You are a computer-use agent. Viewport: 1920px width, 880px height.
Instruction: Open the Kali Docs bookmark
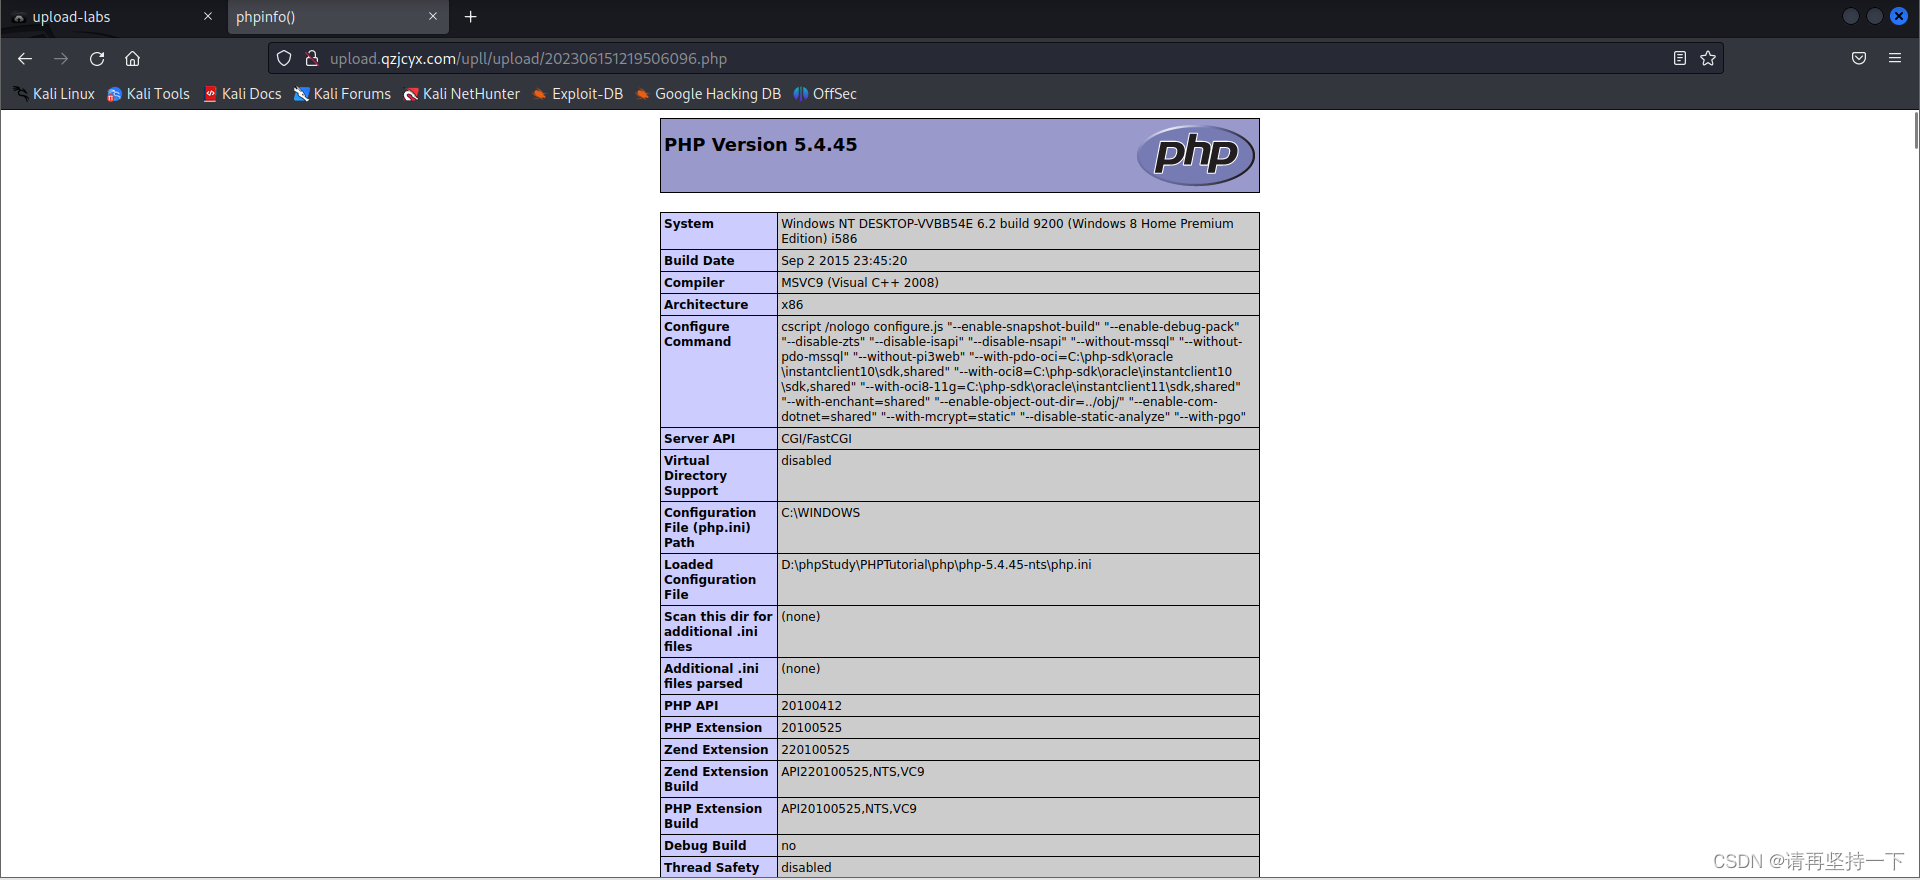[243, 94]
